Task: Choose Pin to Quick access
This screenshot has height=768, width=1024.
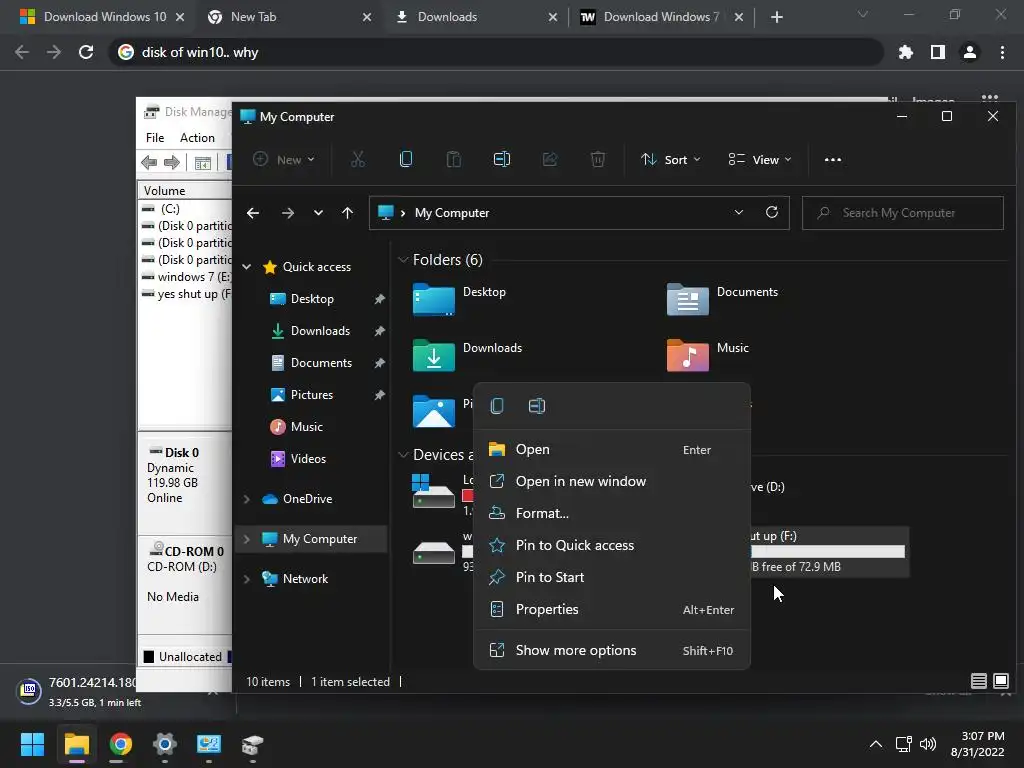Action: click(x=611, y=545)
